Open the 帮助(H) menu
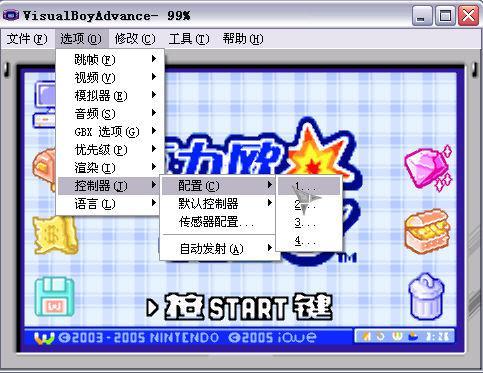 click(x=243, y=39)
